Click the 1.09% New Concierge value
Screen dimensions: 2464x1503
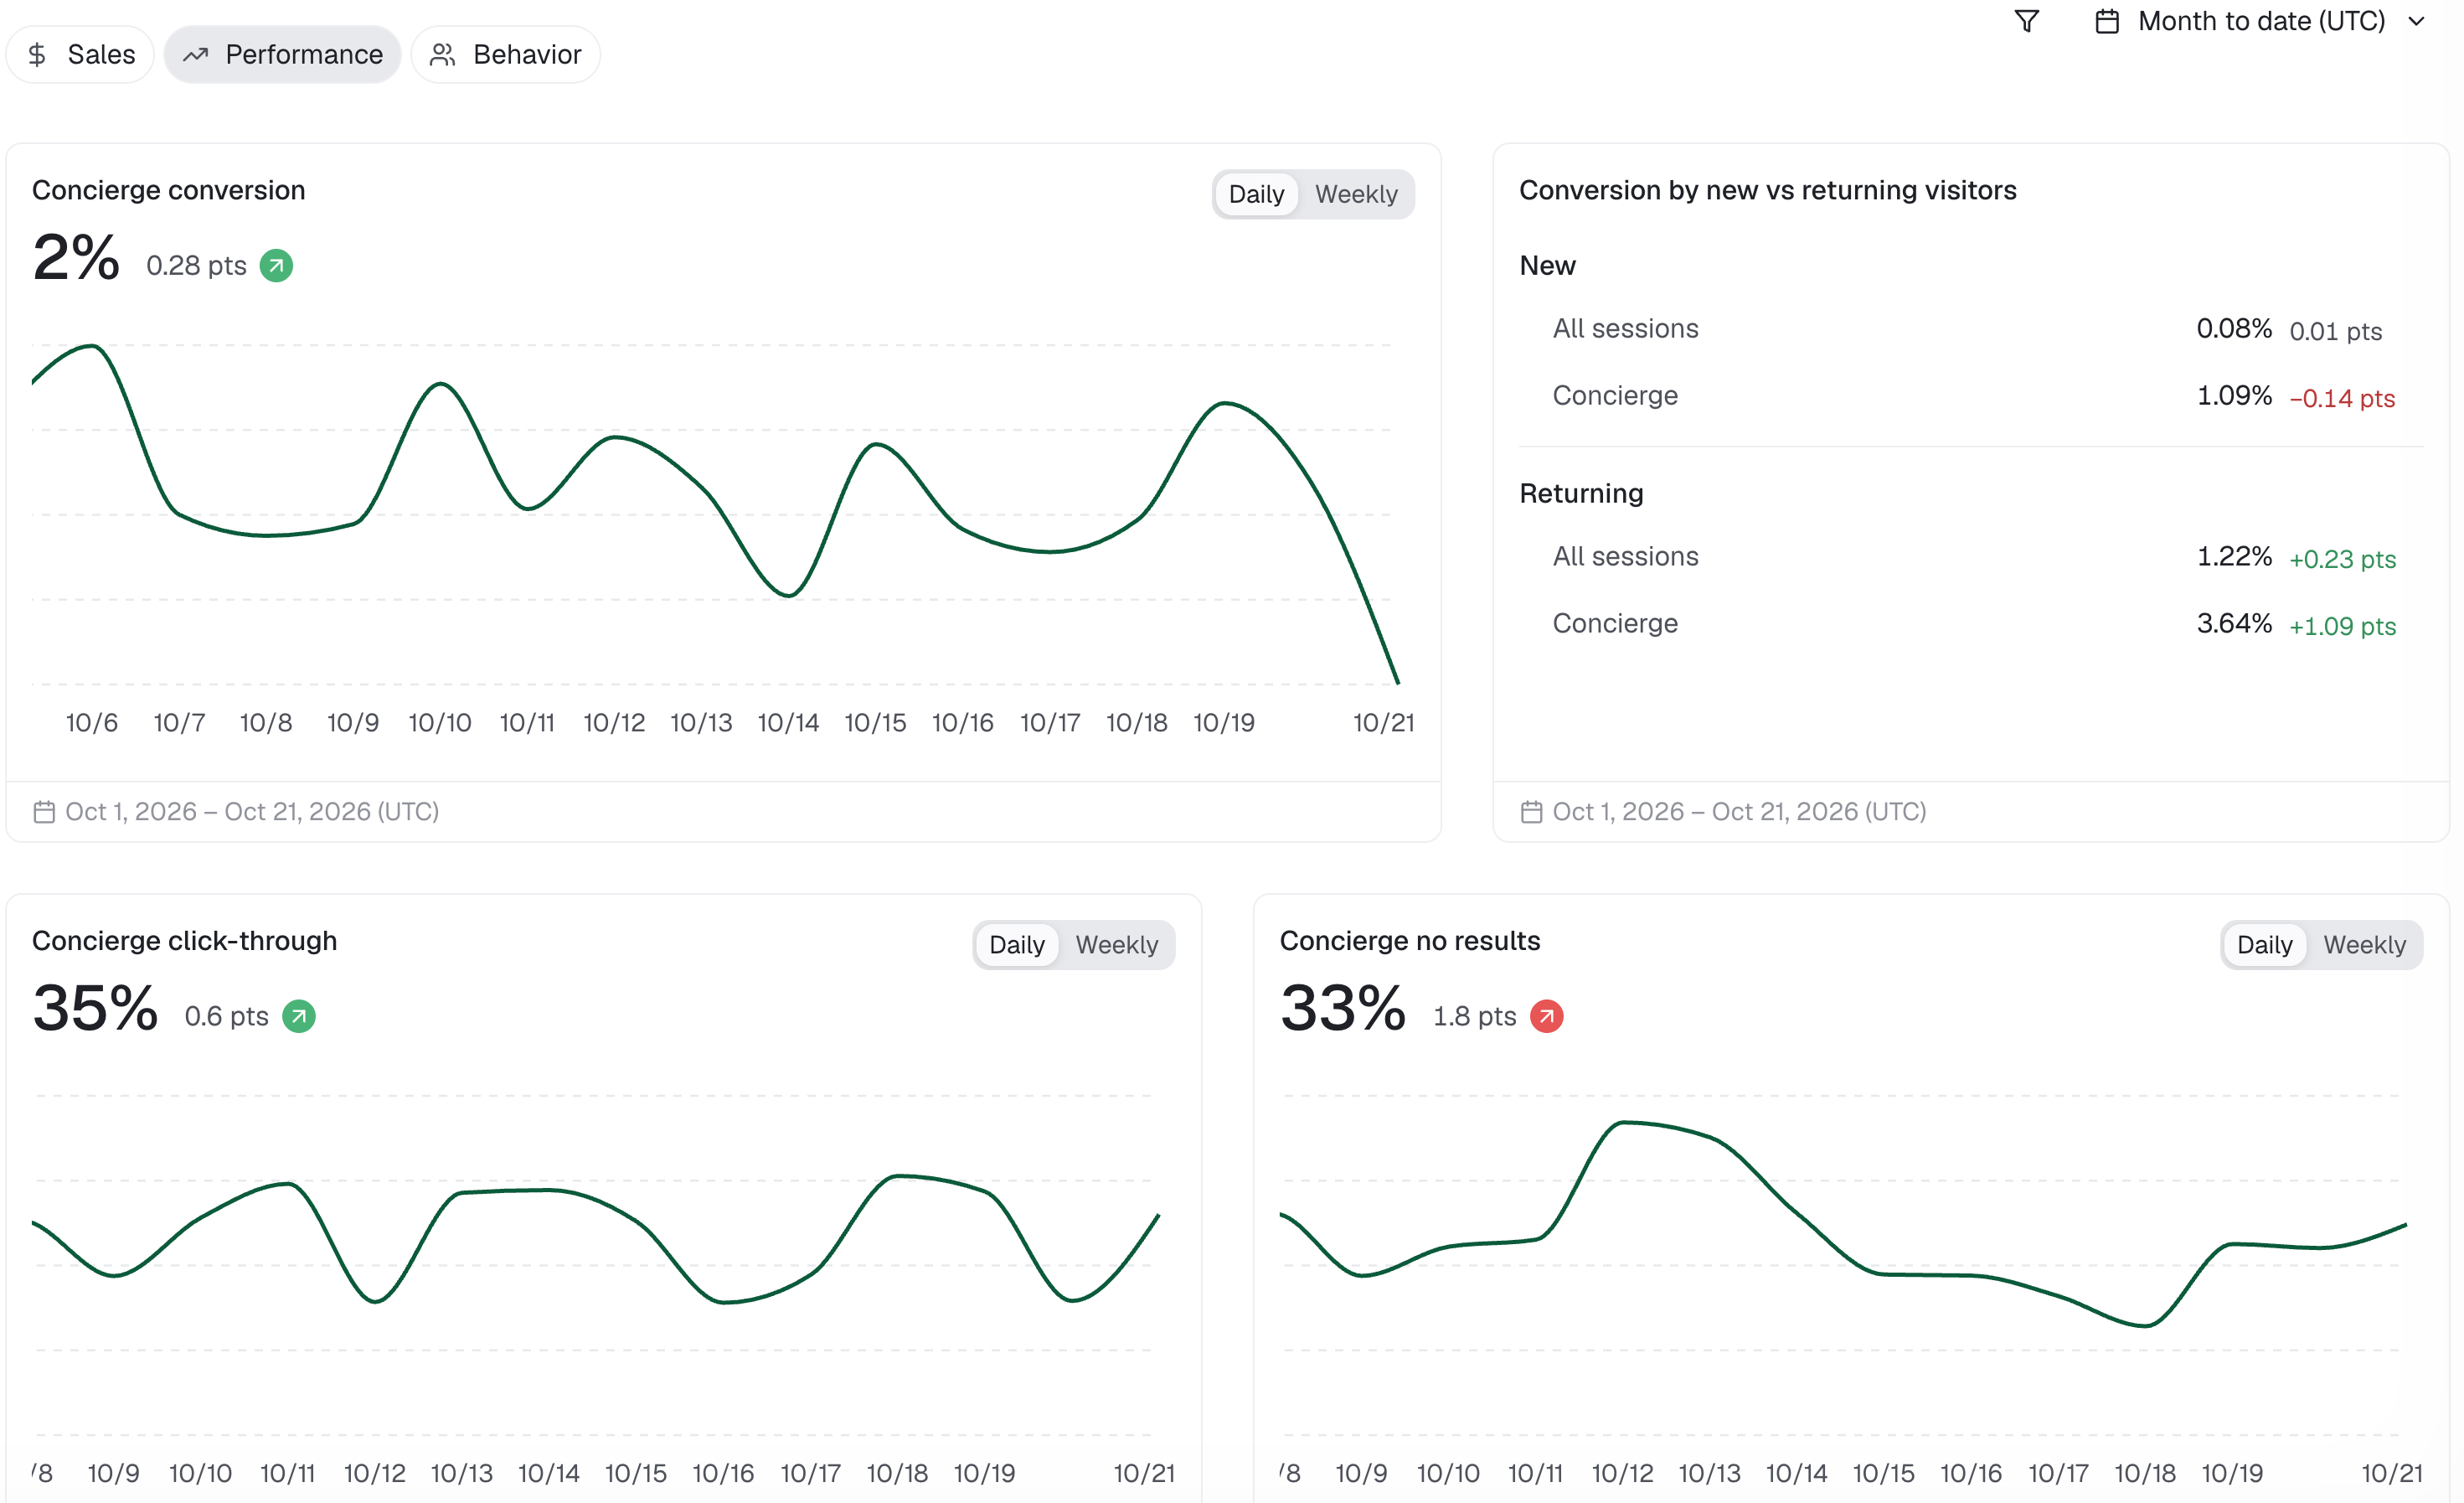coord(2234,396)
